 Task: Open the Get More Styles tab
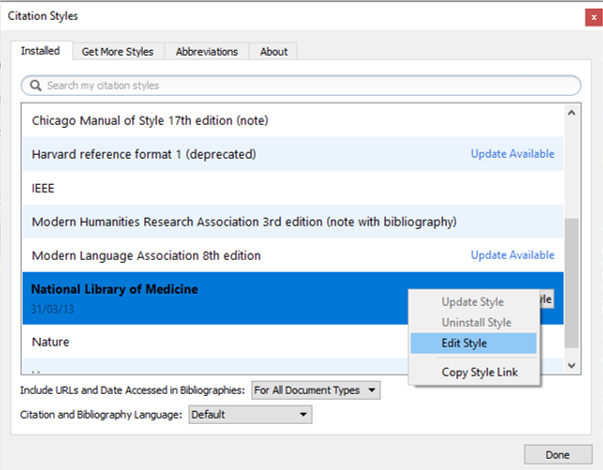pyautogui.click(x=118, y=52)
